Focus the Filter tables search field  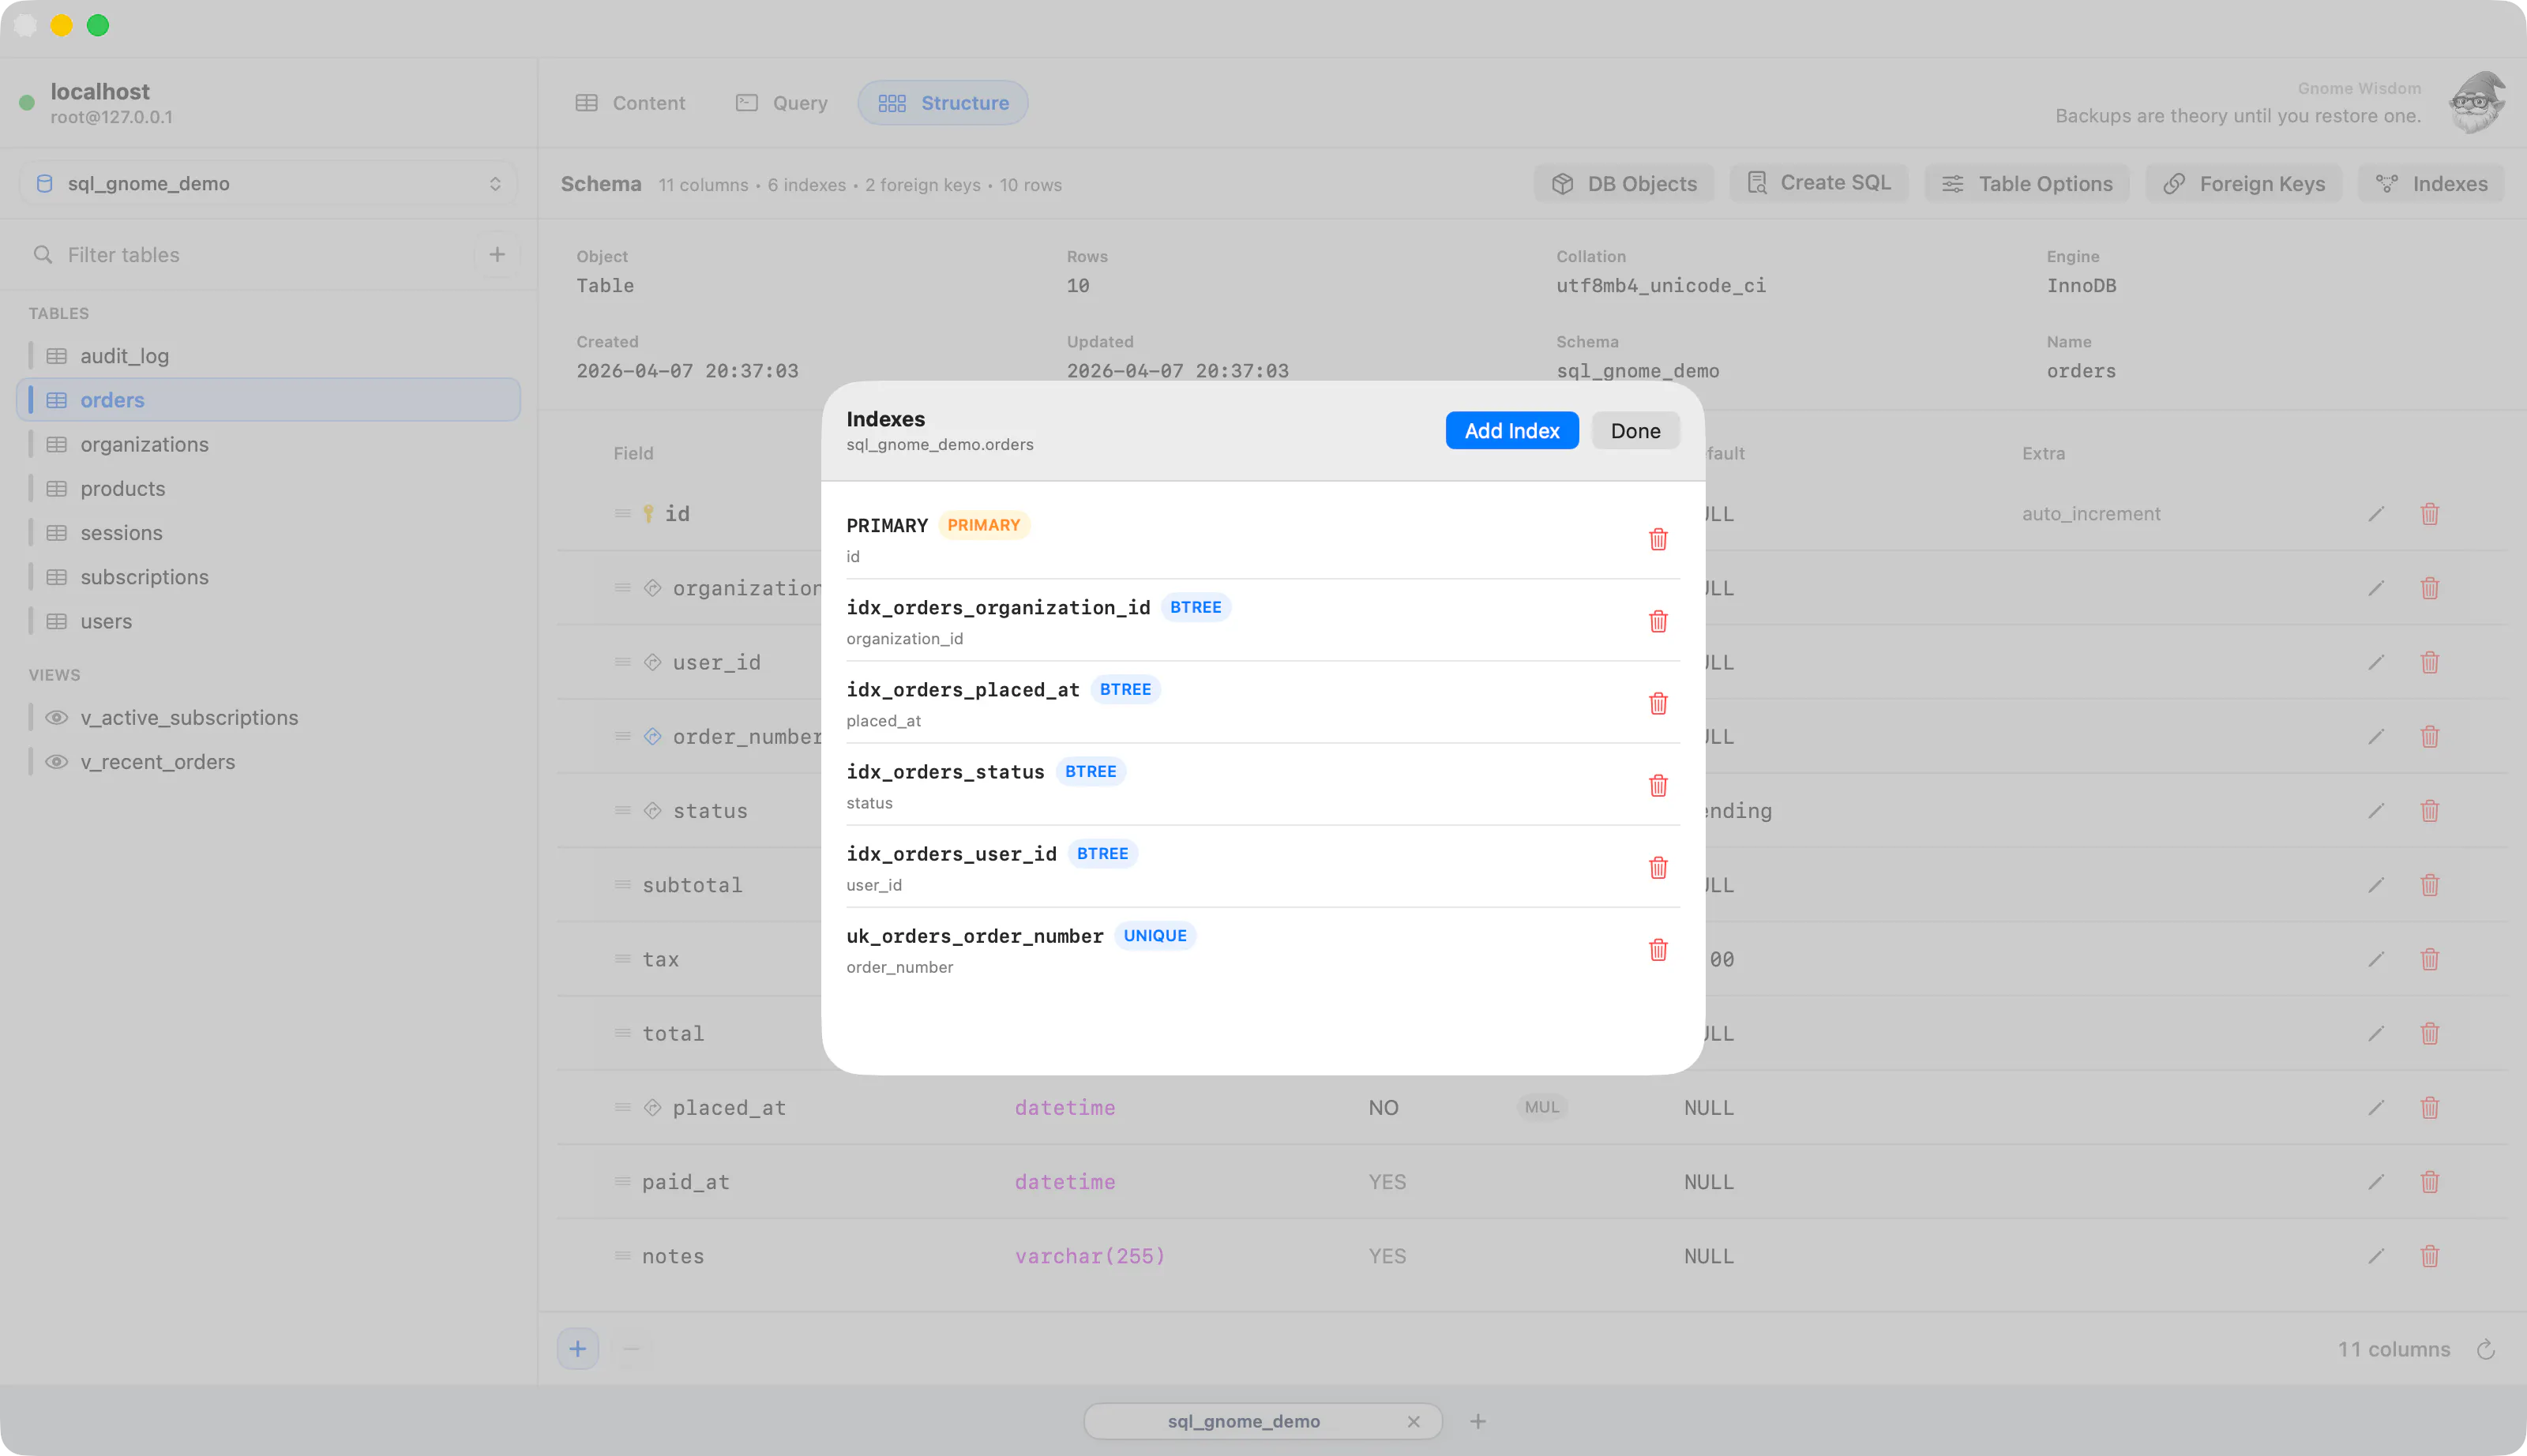coord(250,255)
